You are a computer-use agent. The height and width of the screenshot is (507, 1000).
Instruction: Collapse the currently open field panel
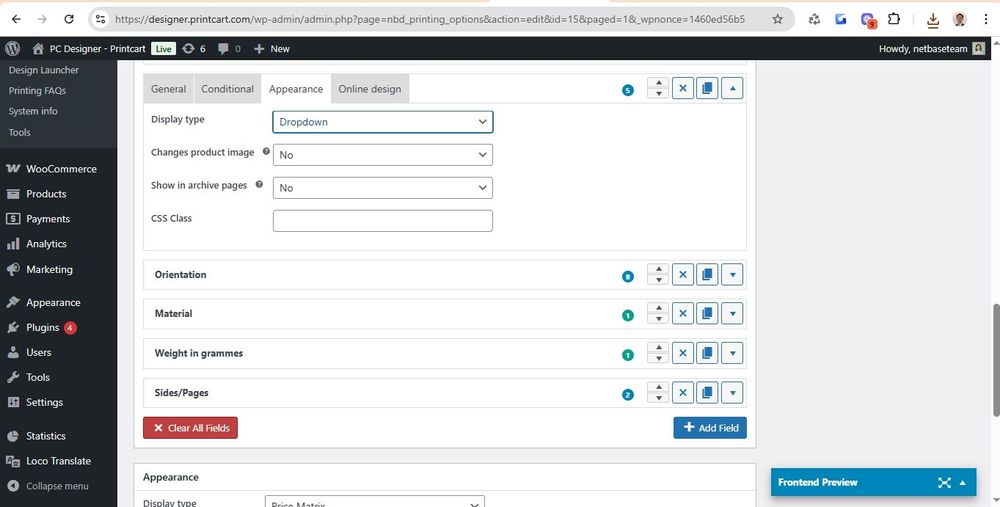(733, 88)
